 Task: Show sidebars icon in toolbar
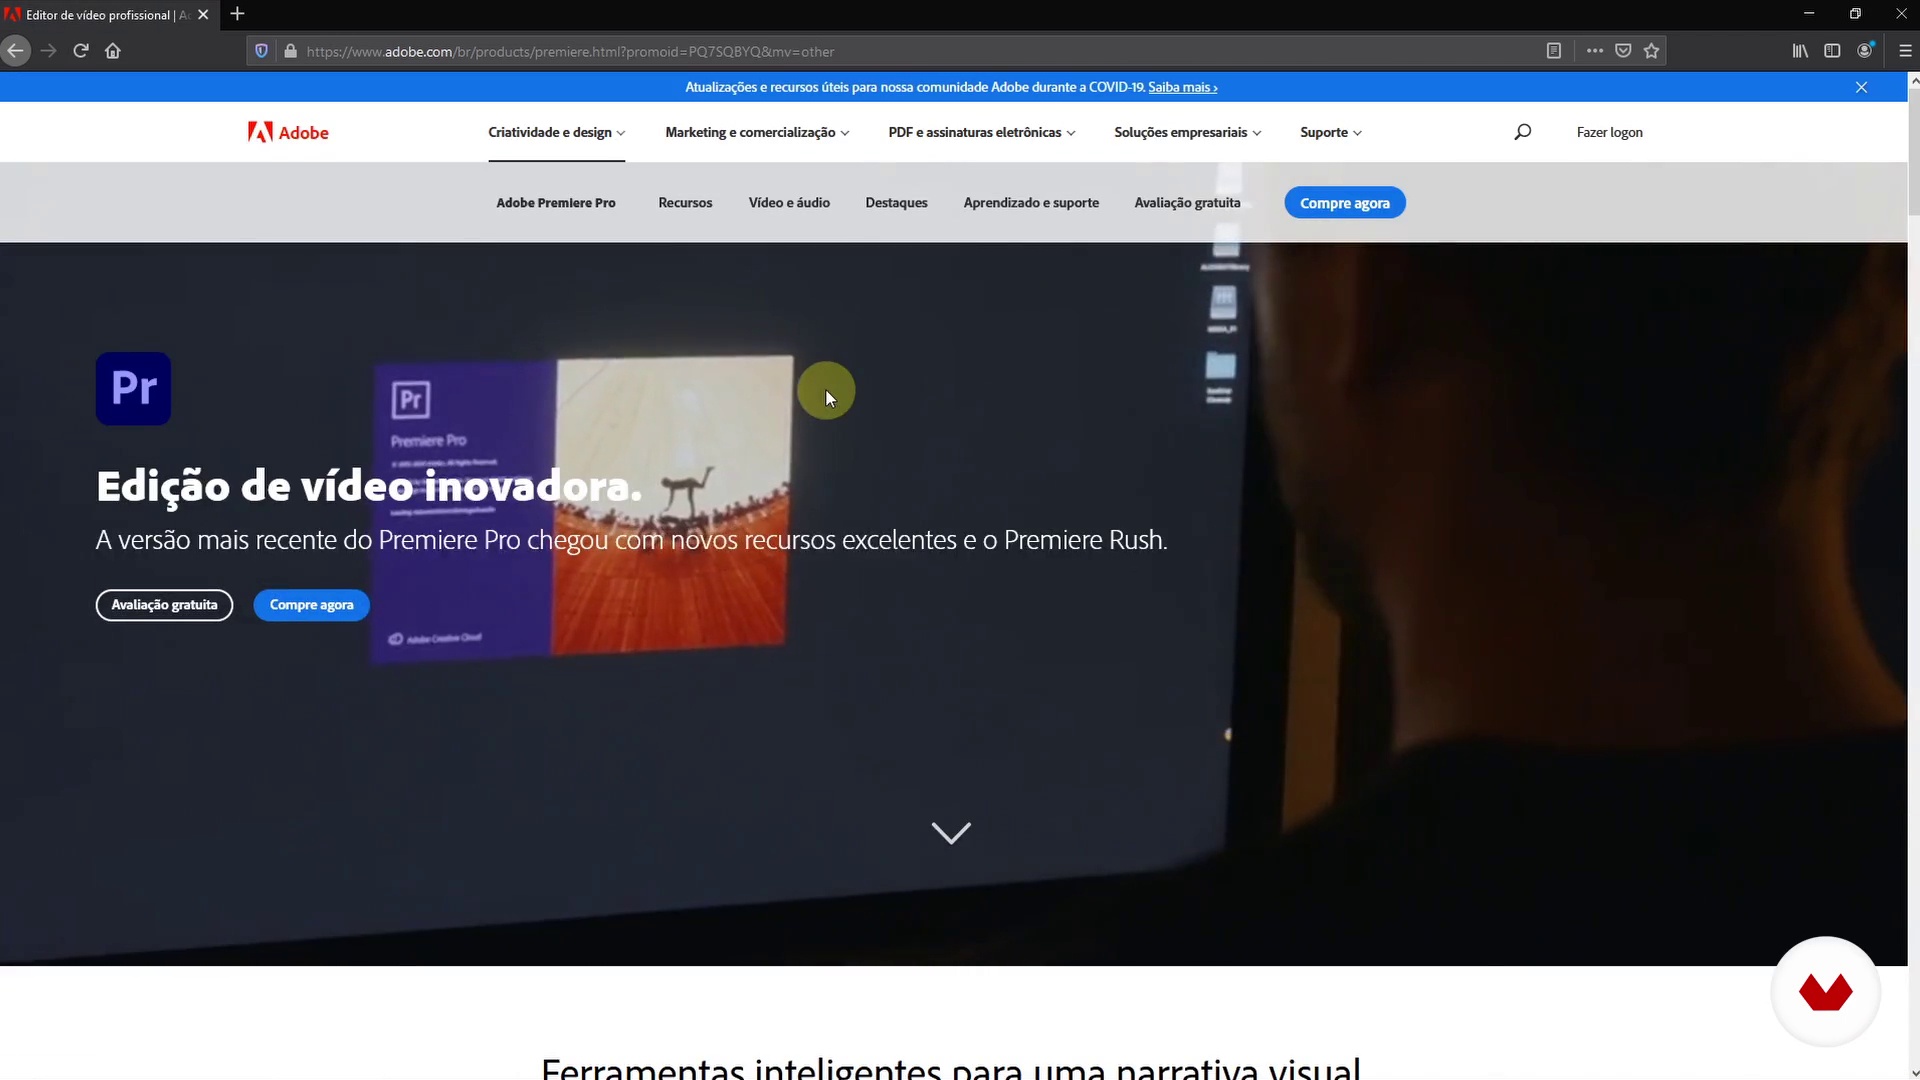coord(1832,51)
